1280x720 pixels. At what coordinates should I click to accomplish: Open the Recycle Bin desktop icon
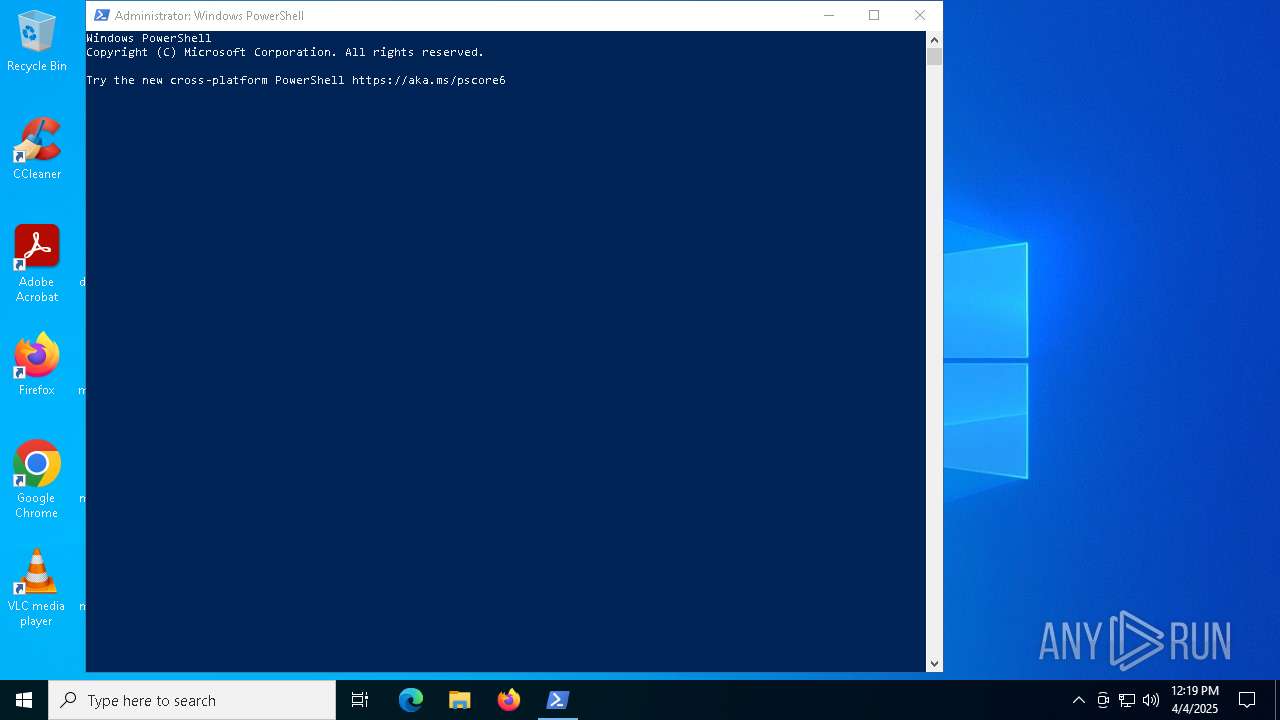click(x=37, y=42)
